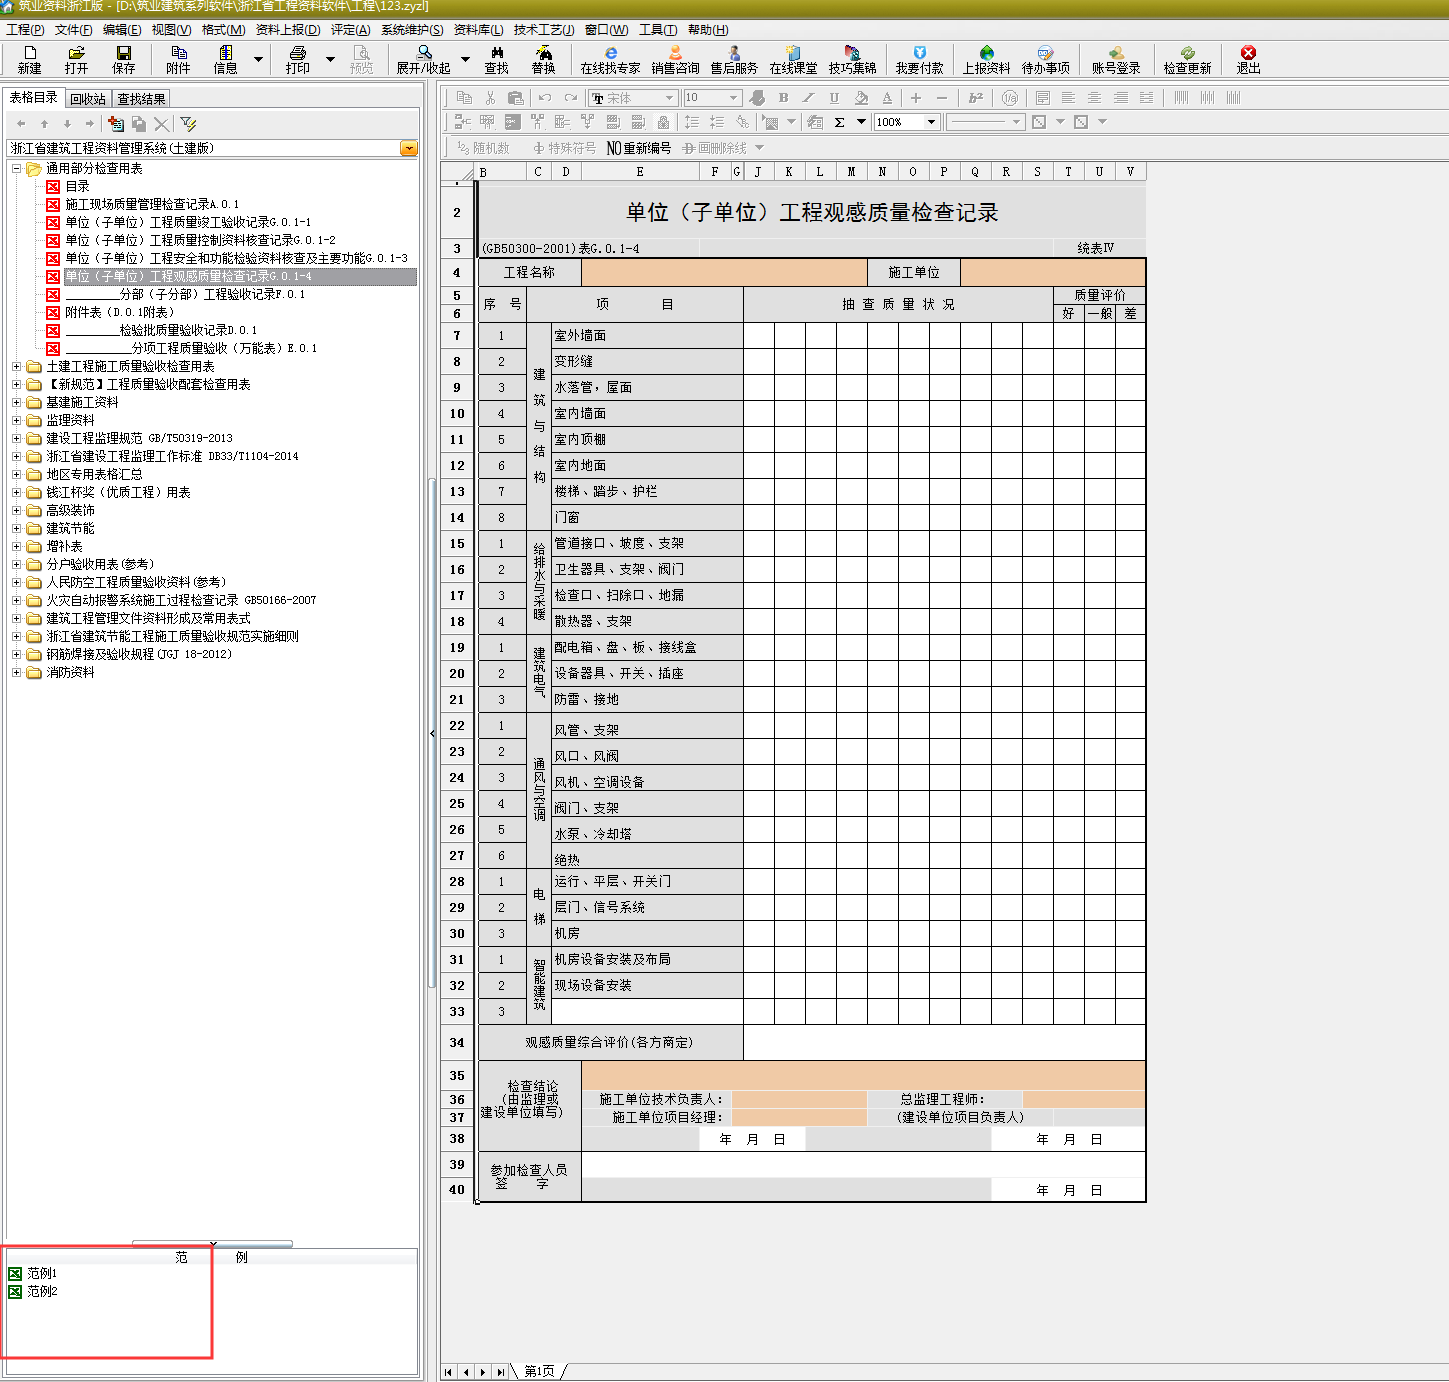Open 销售咨询 sales consultation
This screenshot has width=1449, height=1382.
(676, 59)
